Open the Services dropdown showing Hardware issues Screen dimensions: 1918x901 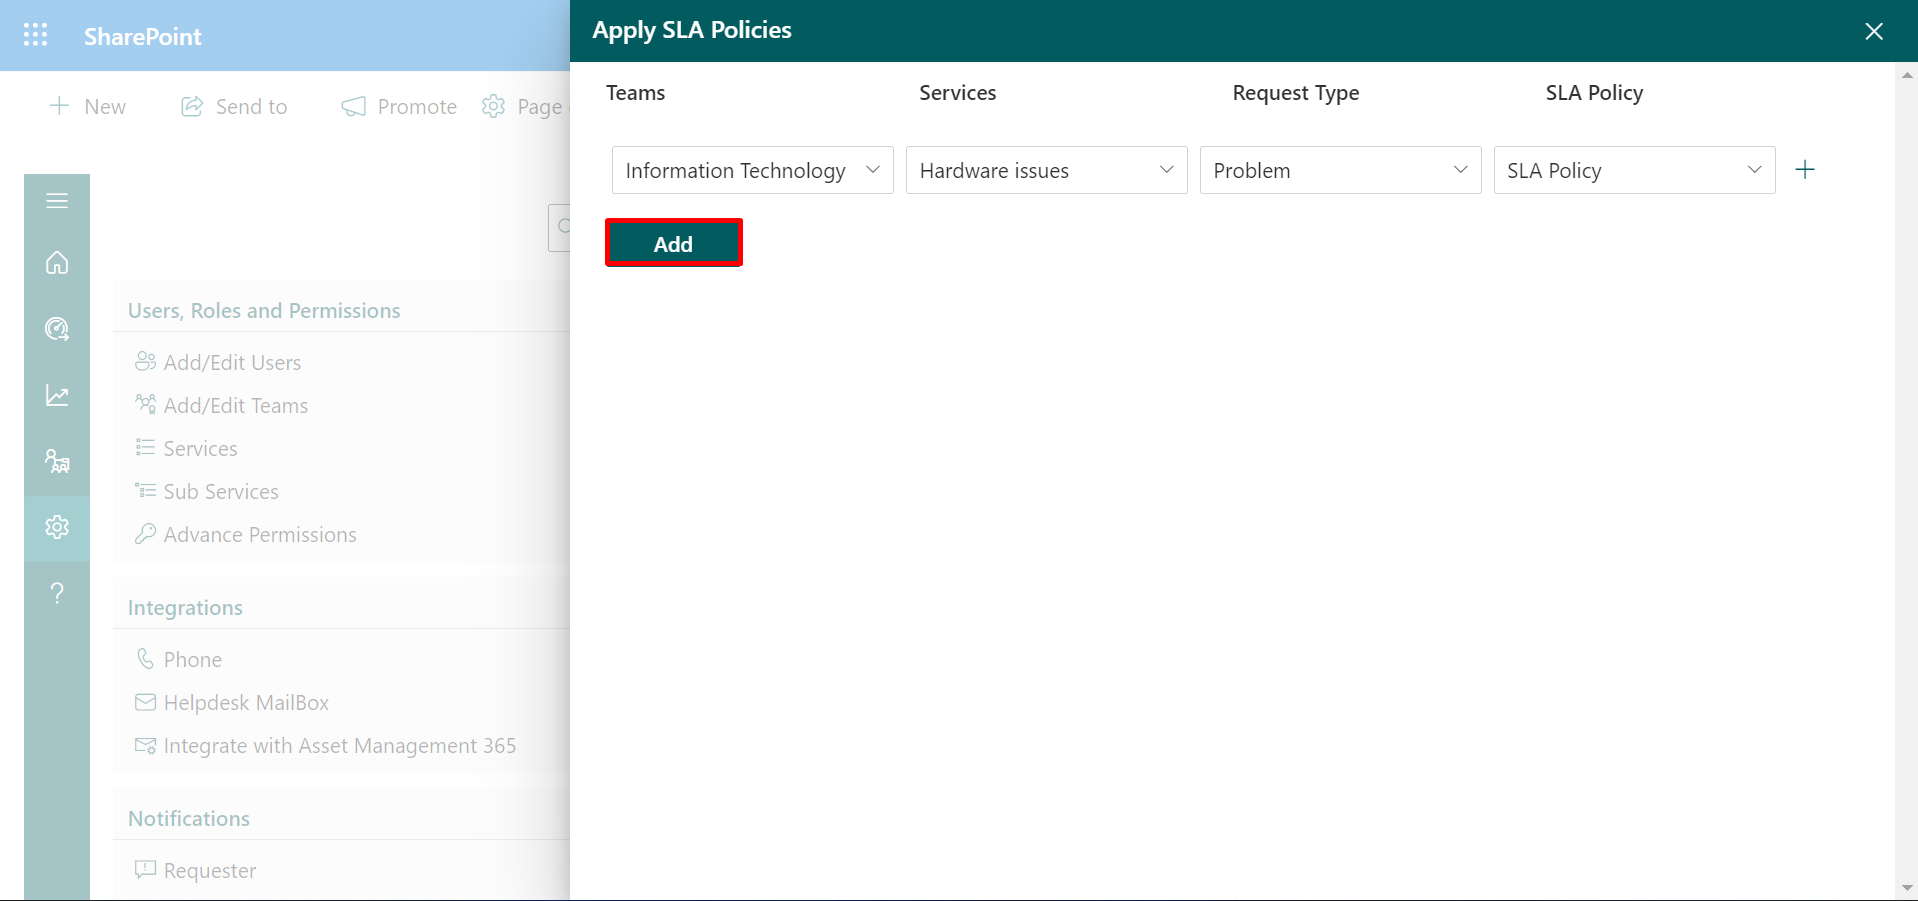click(x=1047, y=170)
